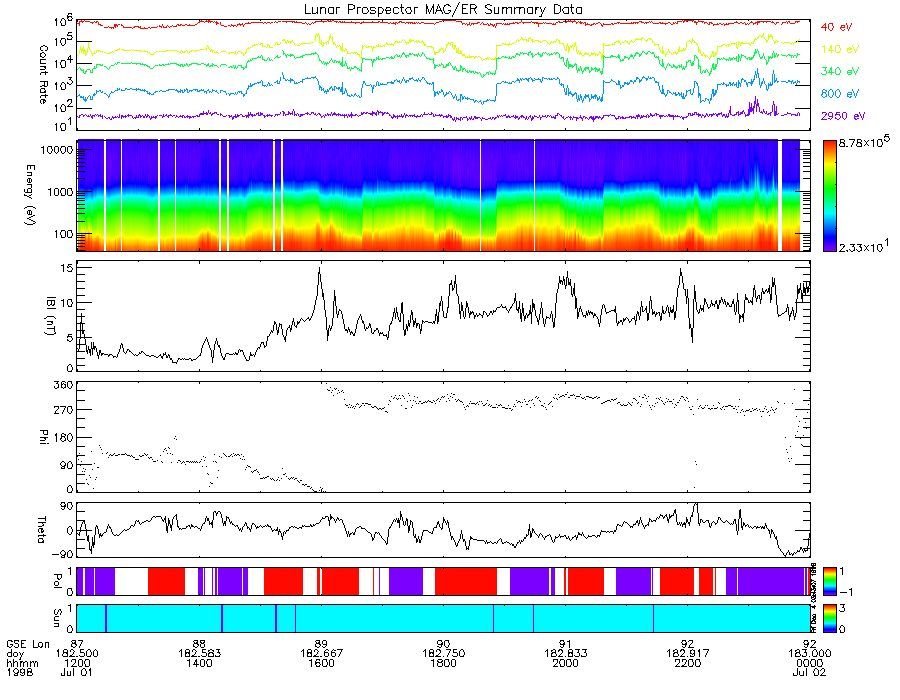Click the 'Phi' axis label

[43, 436]
